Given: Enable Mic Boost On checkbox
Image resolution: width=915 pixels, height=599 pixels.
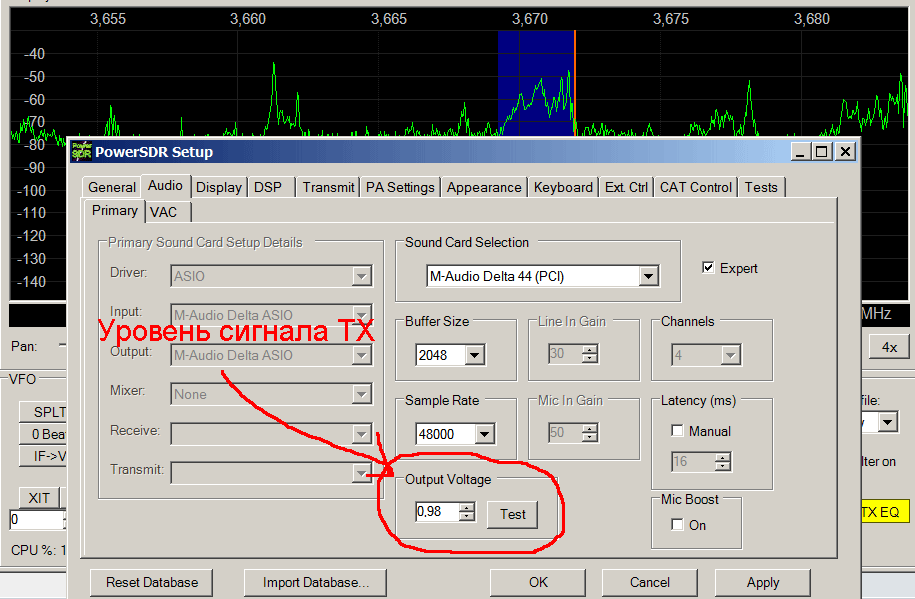Looking at the screenshot, I should click(678, 525).
